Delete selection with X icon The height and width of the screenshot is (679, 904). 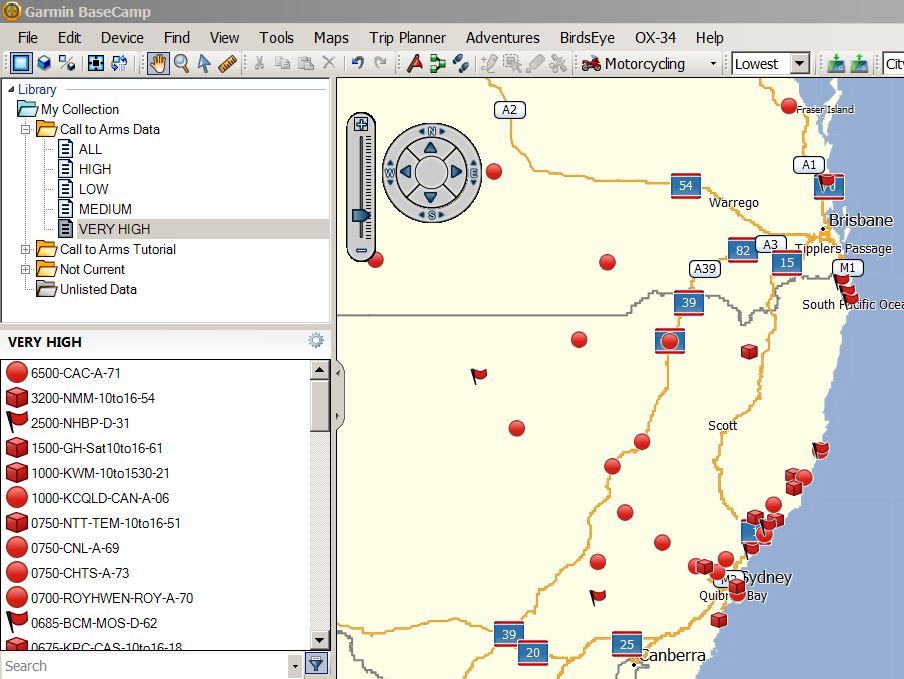coord(329,63)
